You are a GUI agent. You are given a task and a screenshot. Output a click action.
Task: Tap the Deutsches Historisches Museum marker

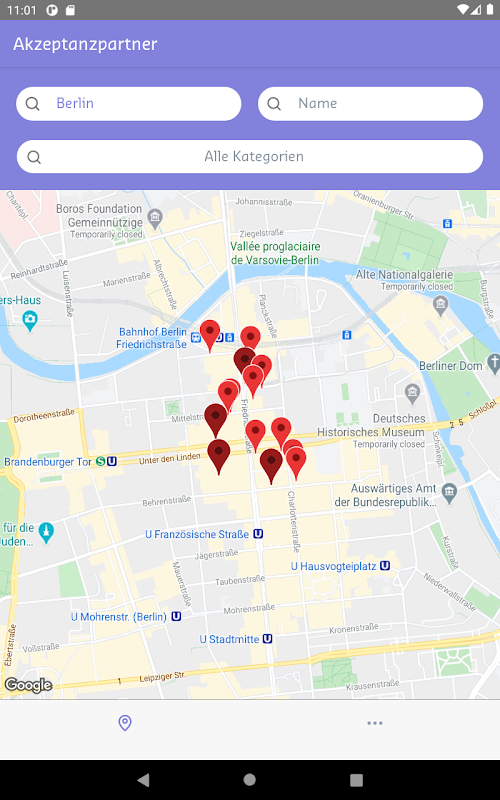click(x=412, y=393)
